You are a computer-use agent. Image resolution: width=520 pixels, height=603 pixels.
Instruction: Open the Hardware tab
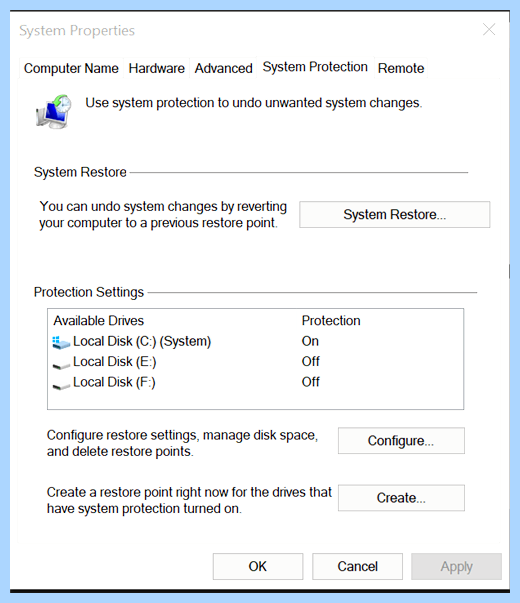click(157, 68)
